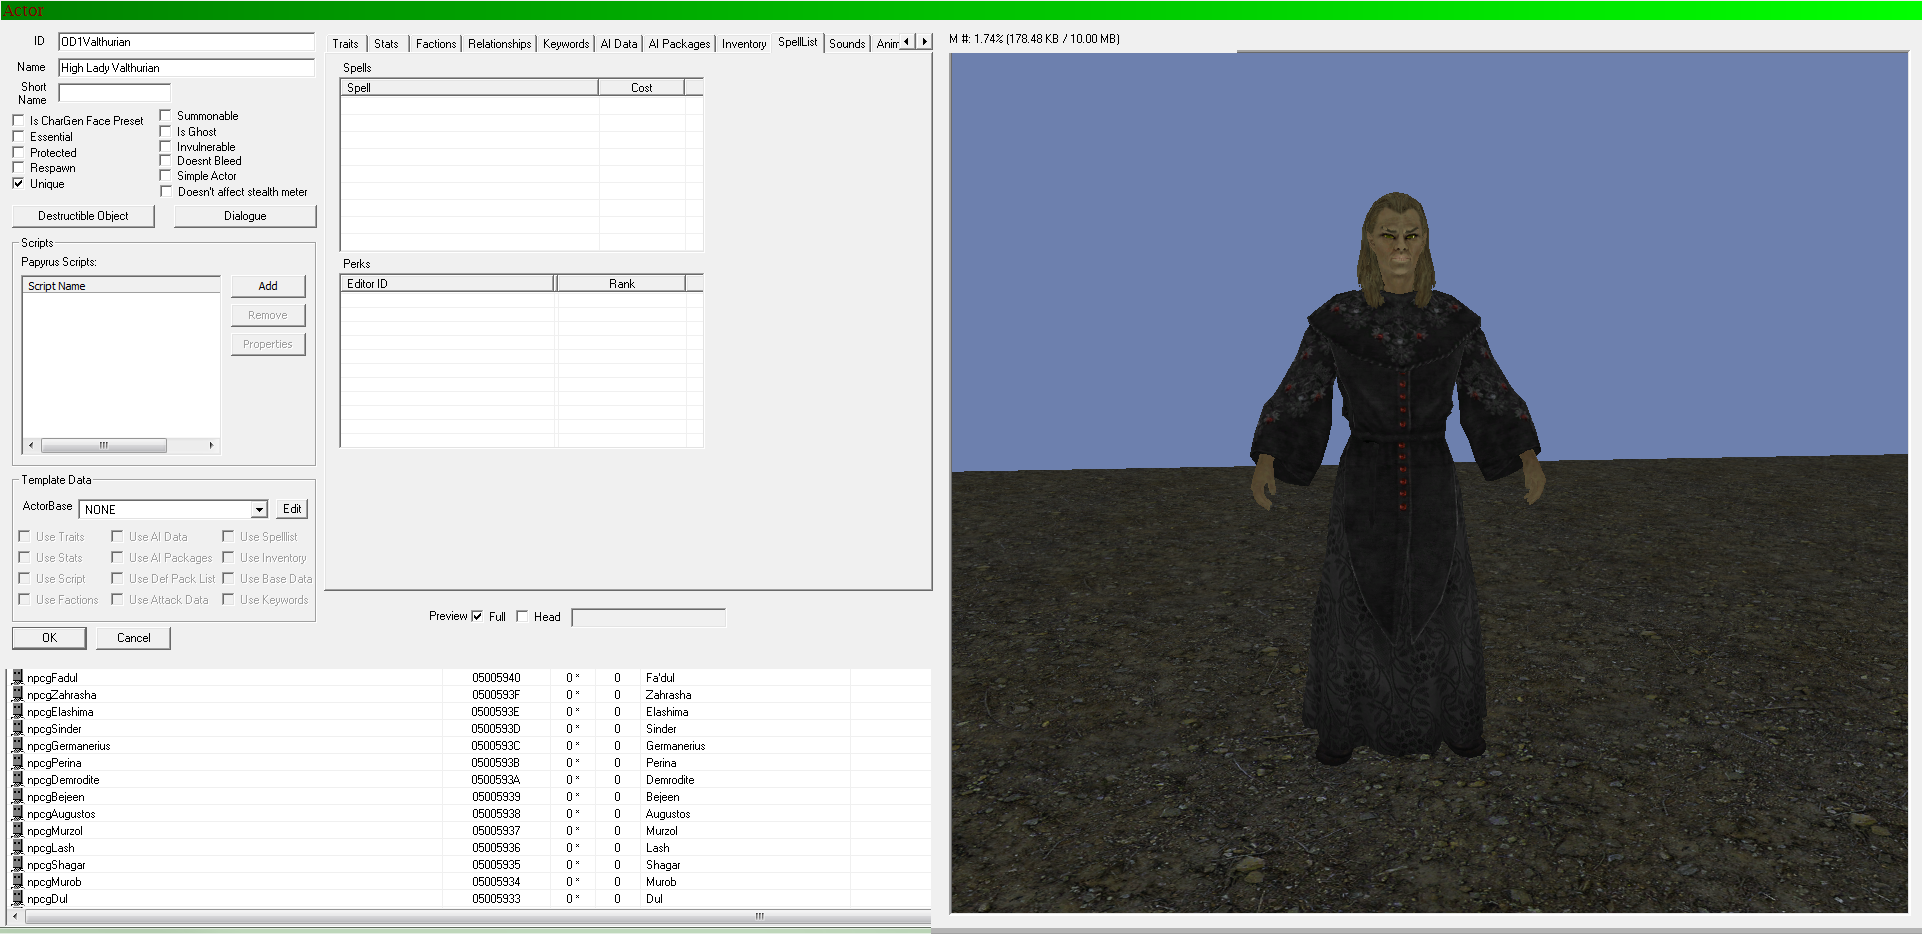The image size is (1922, 934).
Task: Select the icon next to npcgMurzol
Action: (17, 830)
